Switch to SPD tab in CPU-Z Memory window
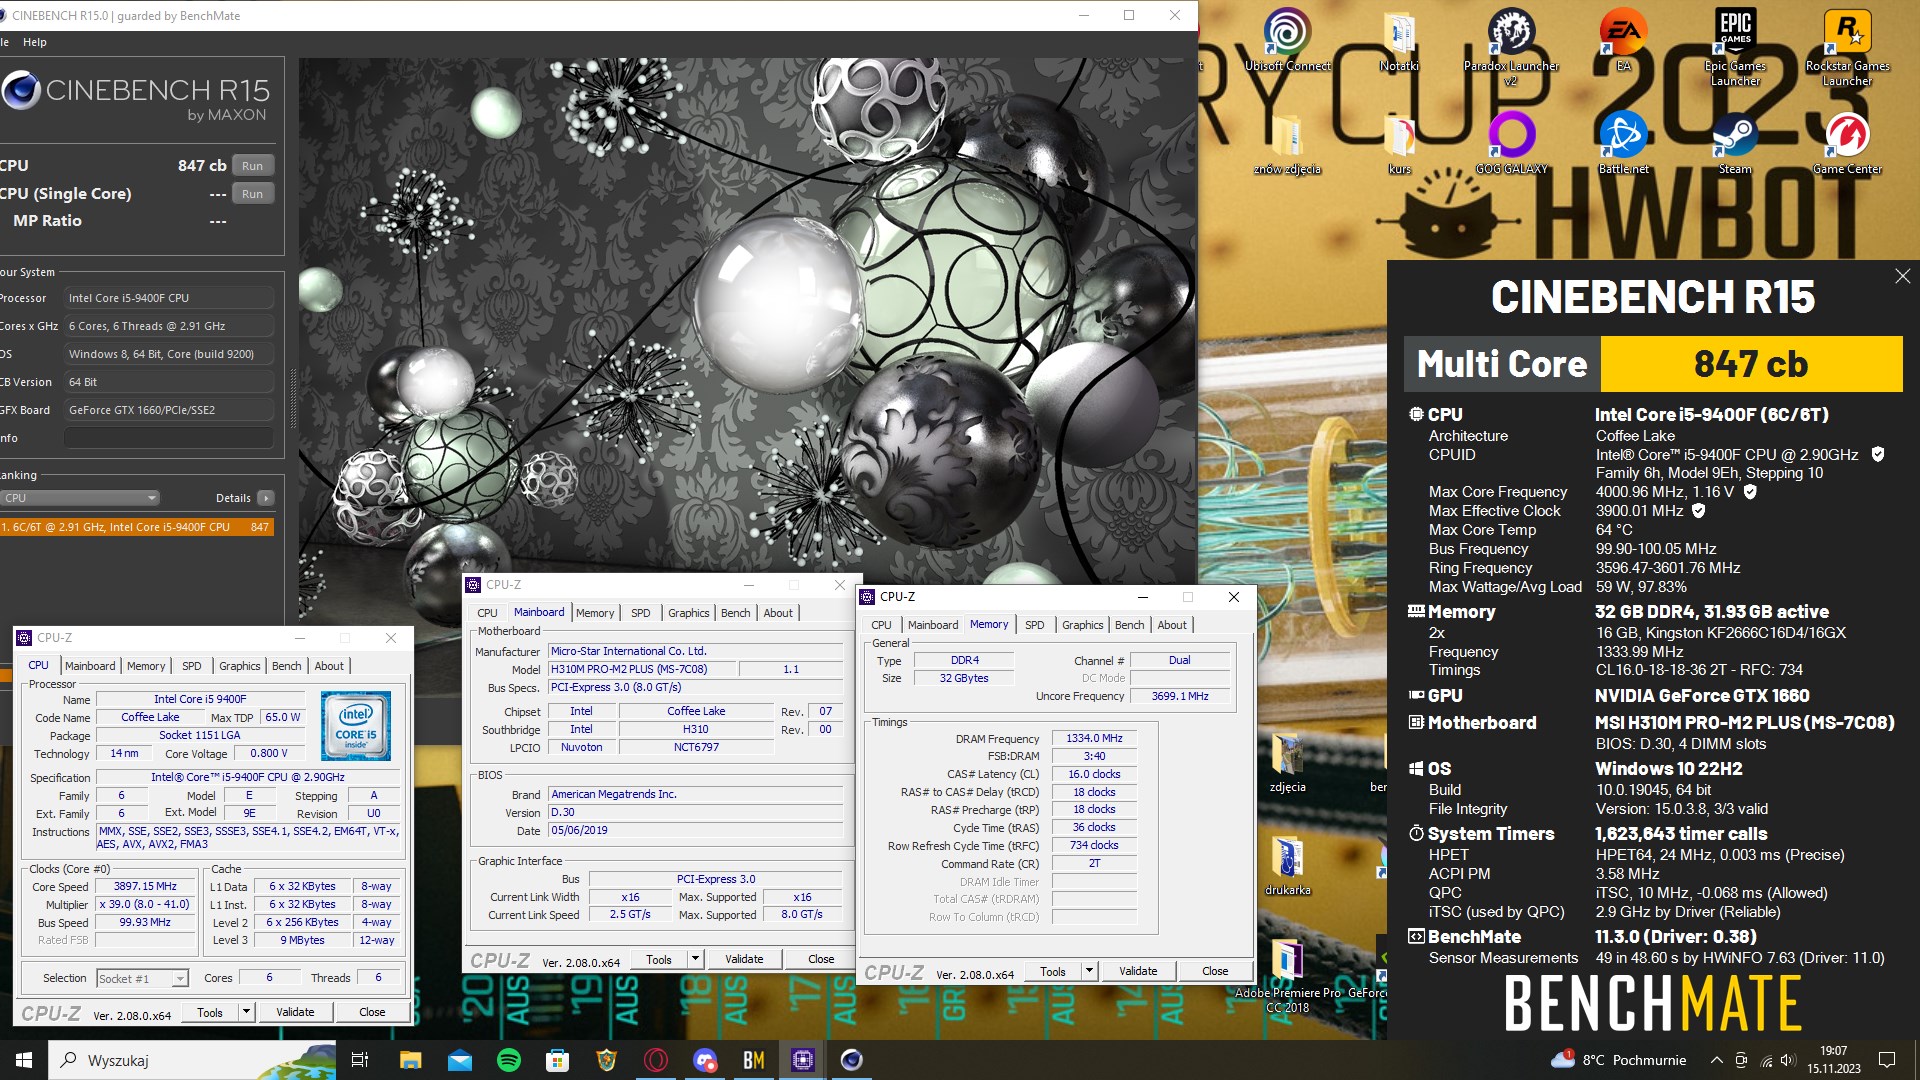Image resolution: width=1920 pixels, height=1080 pixels. 1034,625
